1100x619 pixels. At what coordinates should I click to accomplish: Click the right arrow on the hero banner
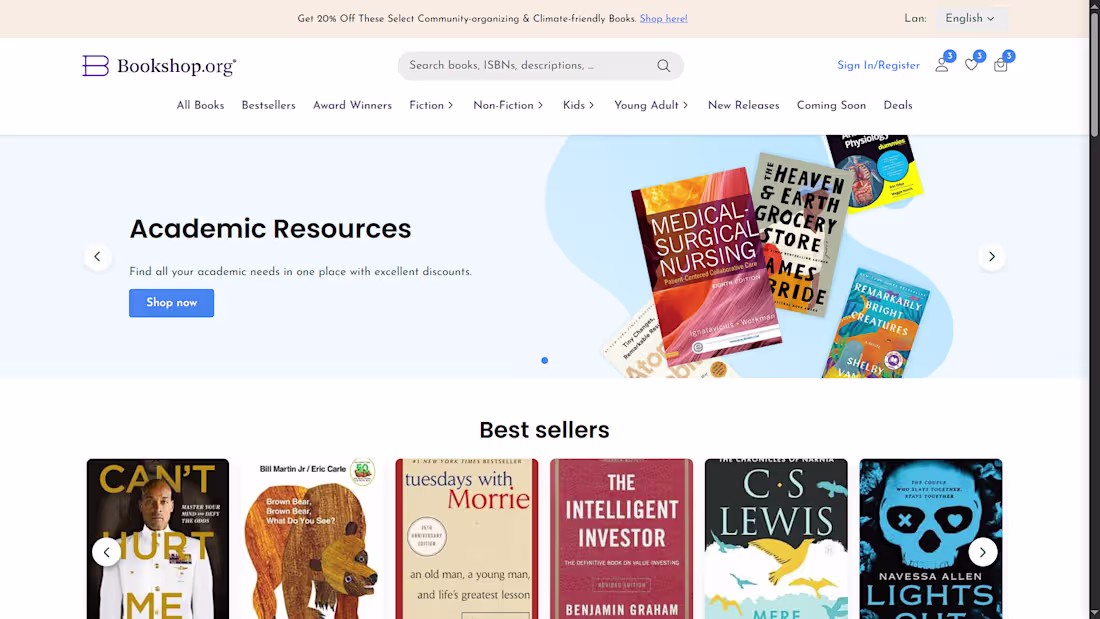[x=991, y=256]
